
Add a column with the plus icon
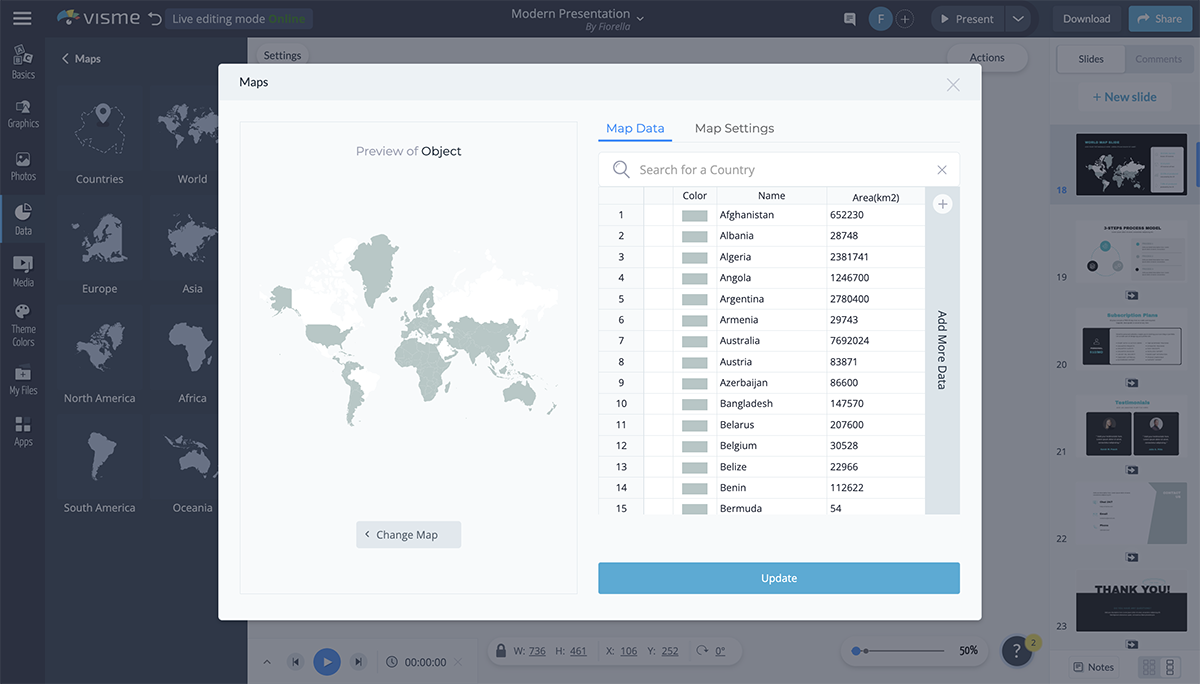942,204
